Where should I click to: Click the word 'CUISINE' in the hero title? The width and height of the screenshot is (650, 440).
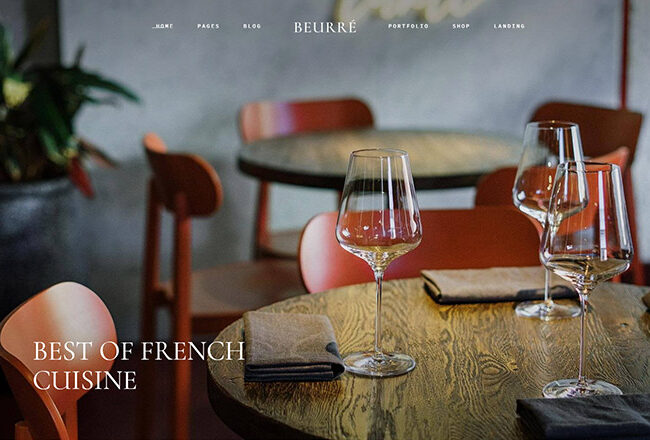85,381
